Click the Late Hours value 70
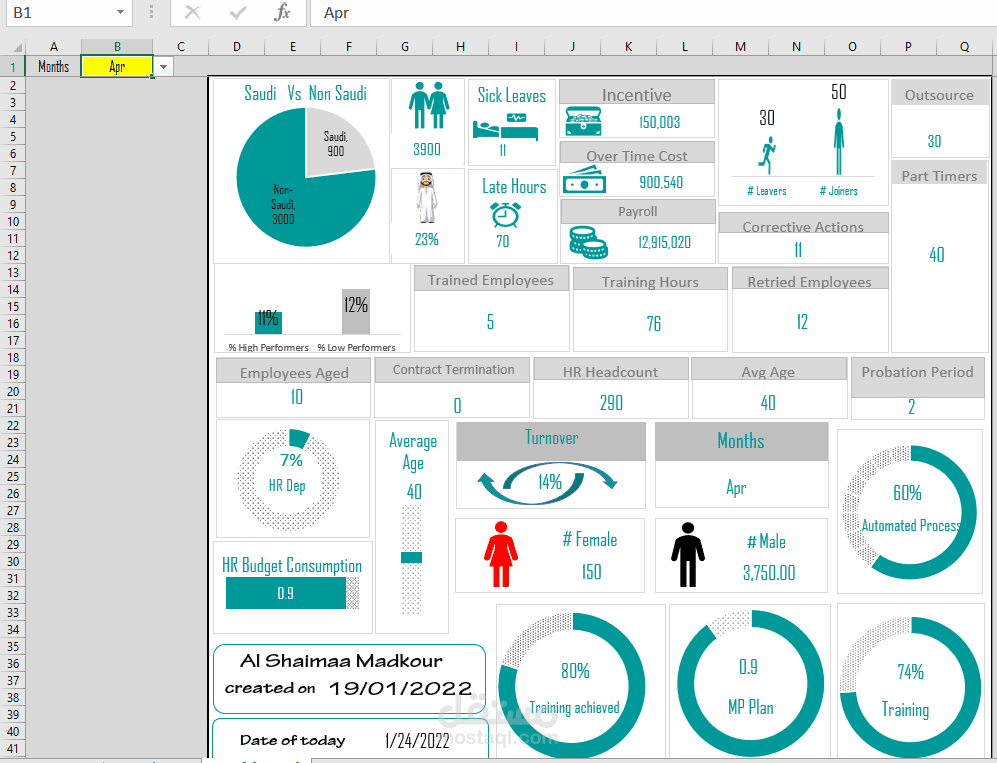Screen dimensions: 997x763 click(502, 242)
